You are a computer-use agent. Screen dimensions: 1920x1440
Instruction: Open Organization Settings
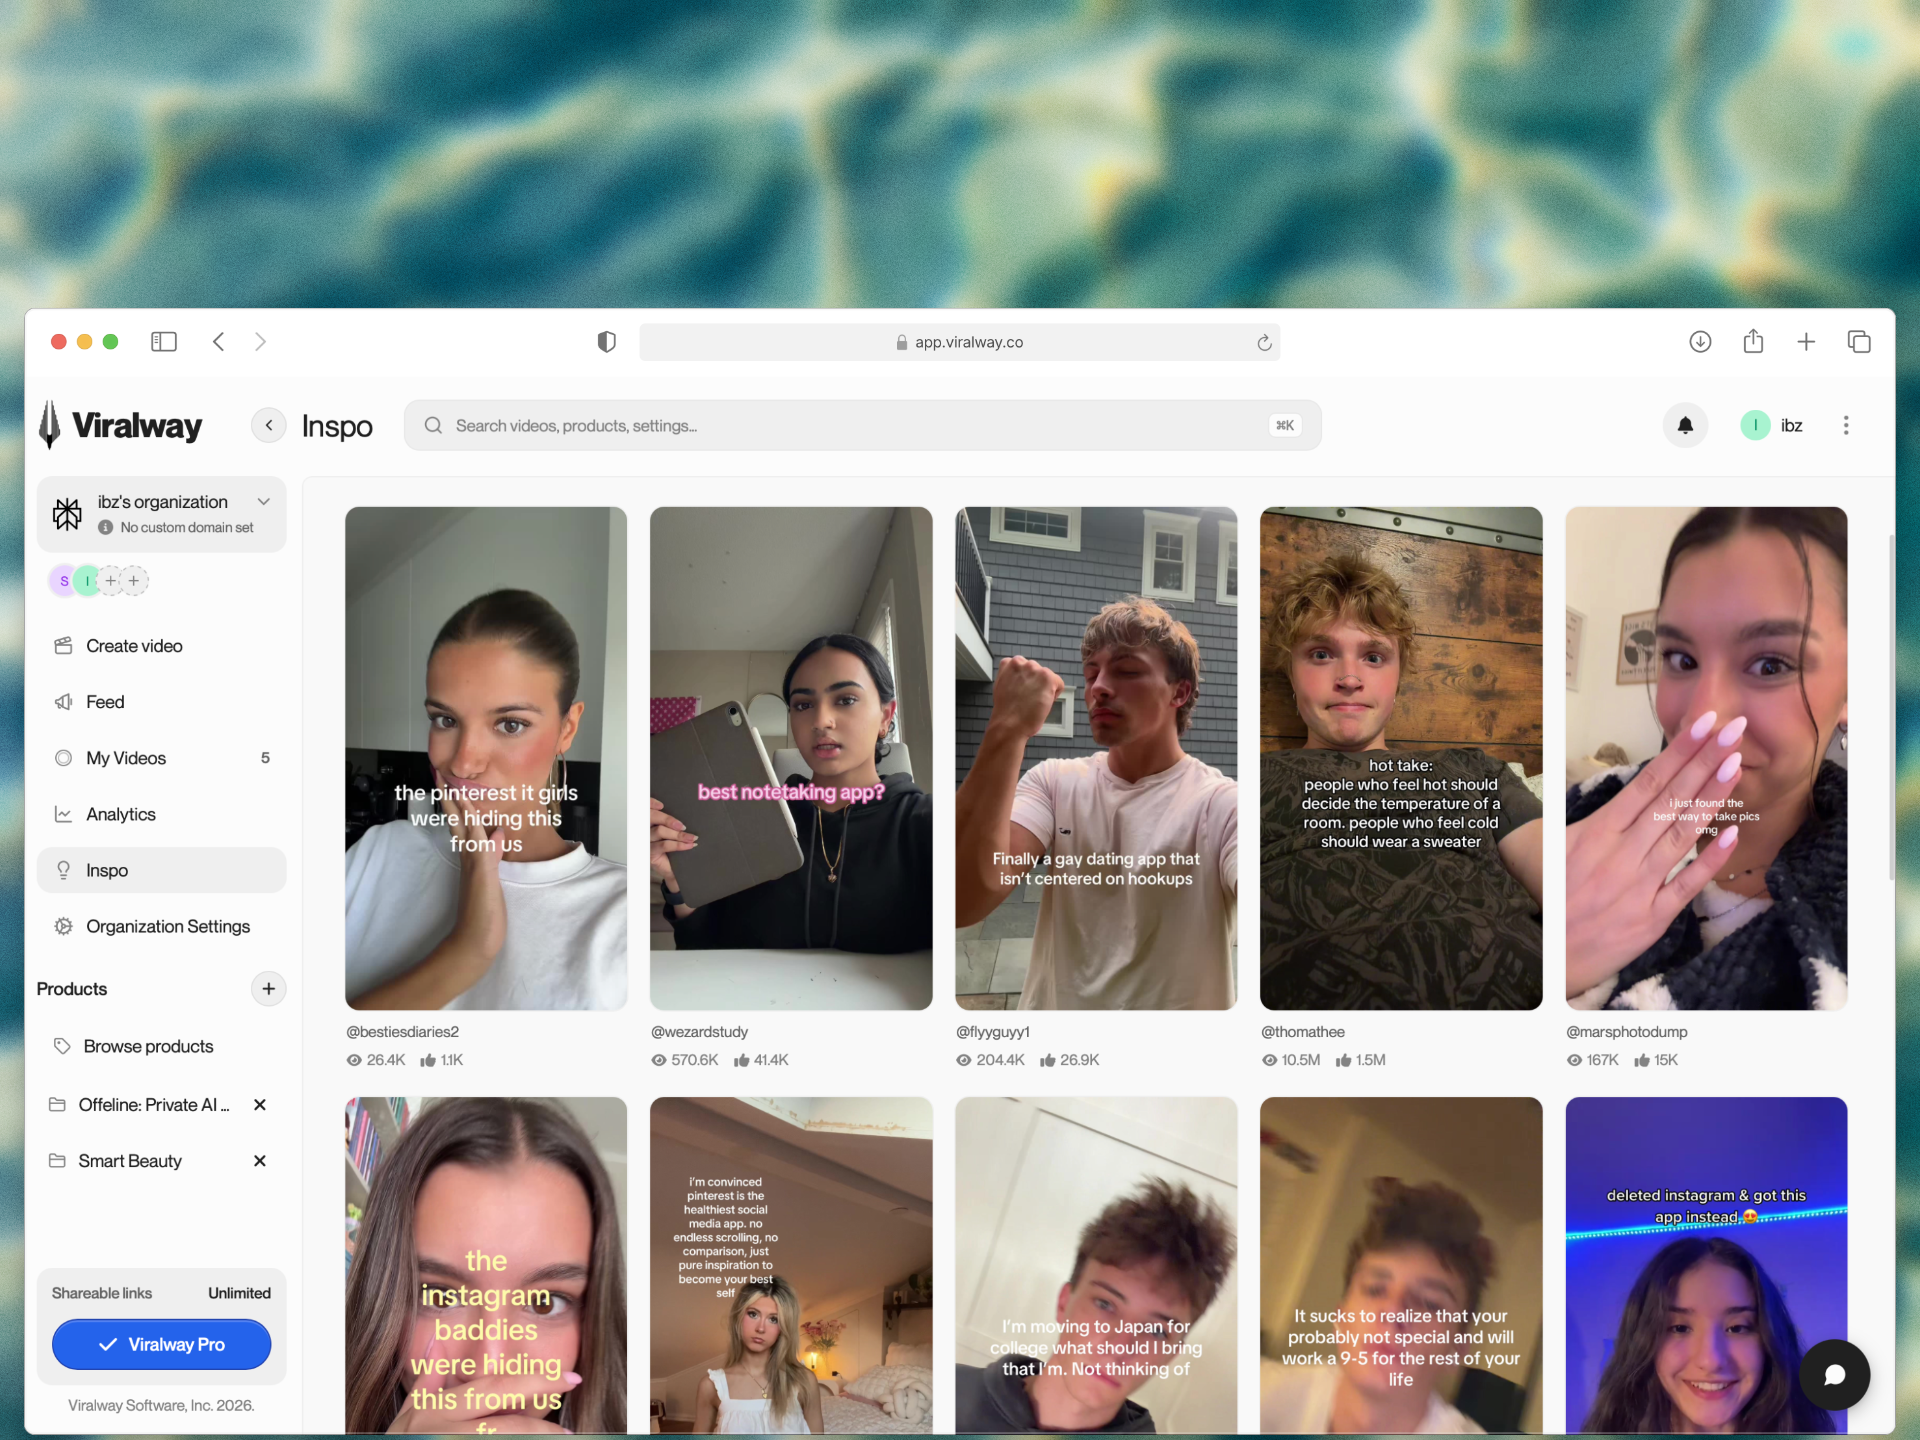click(161, 926)
